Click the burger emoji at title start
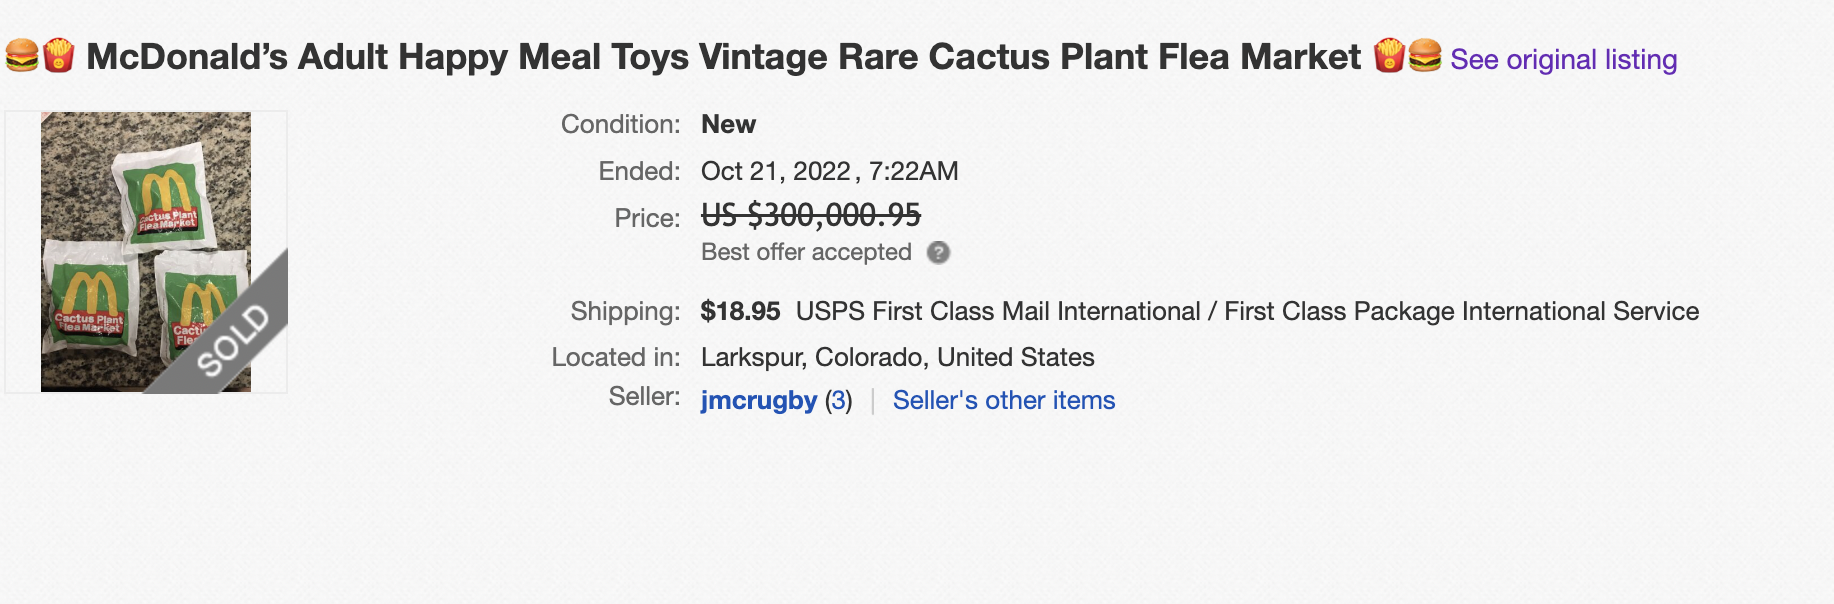 (22, 56)
